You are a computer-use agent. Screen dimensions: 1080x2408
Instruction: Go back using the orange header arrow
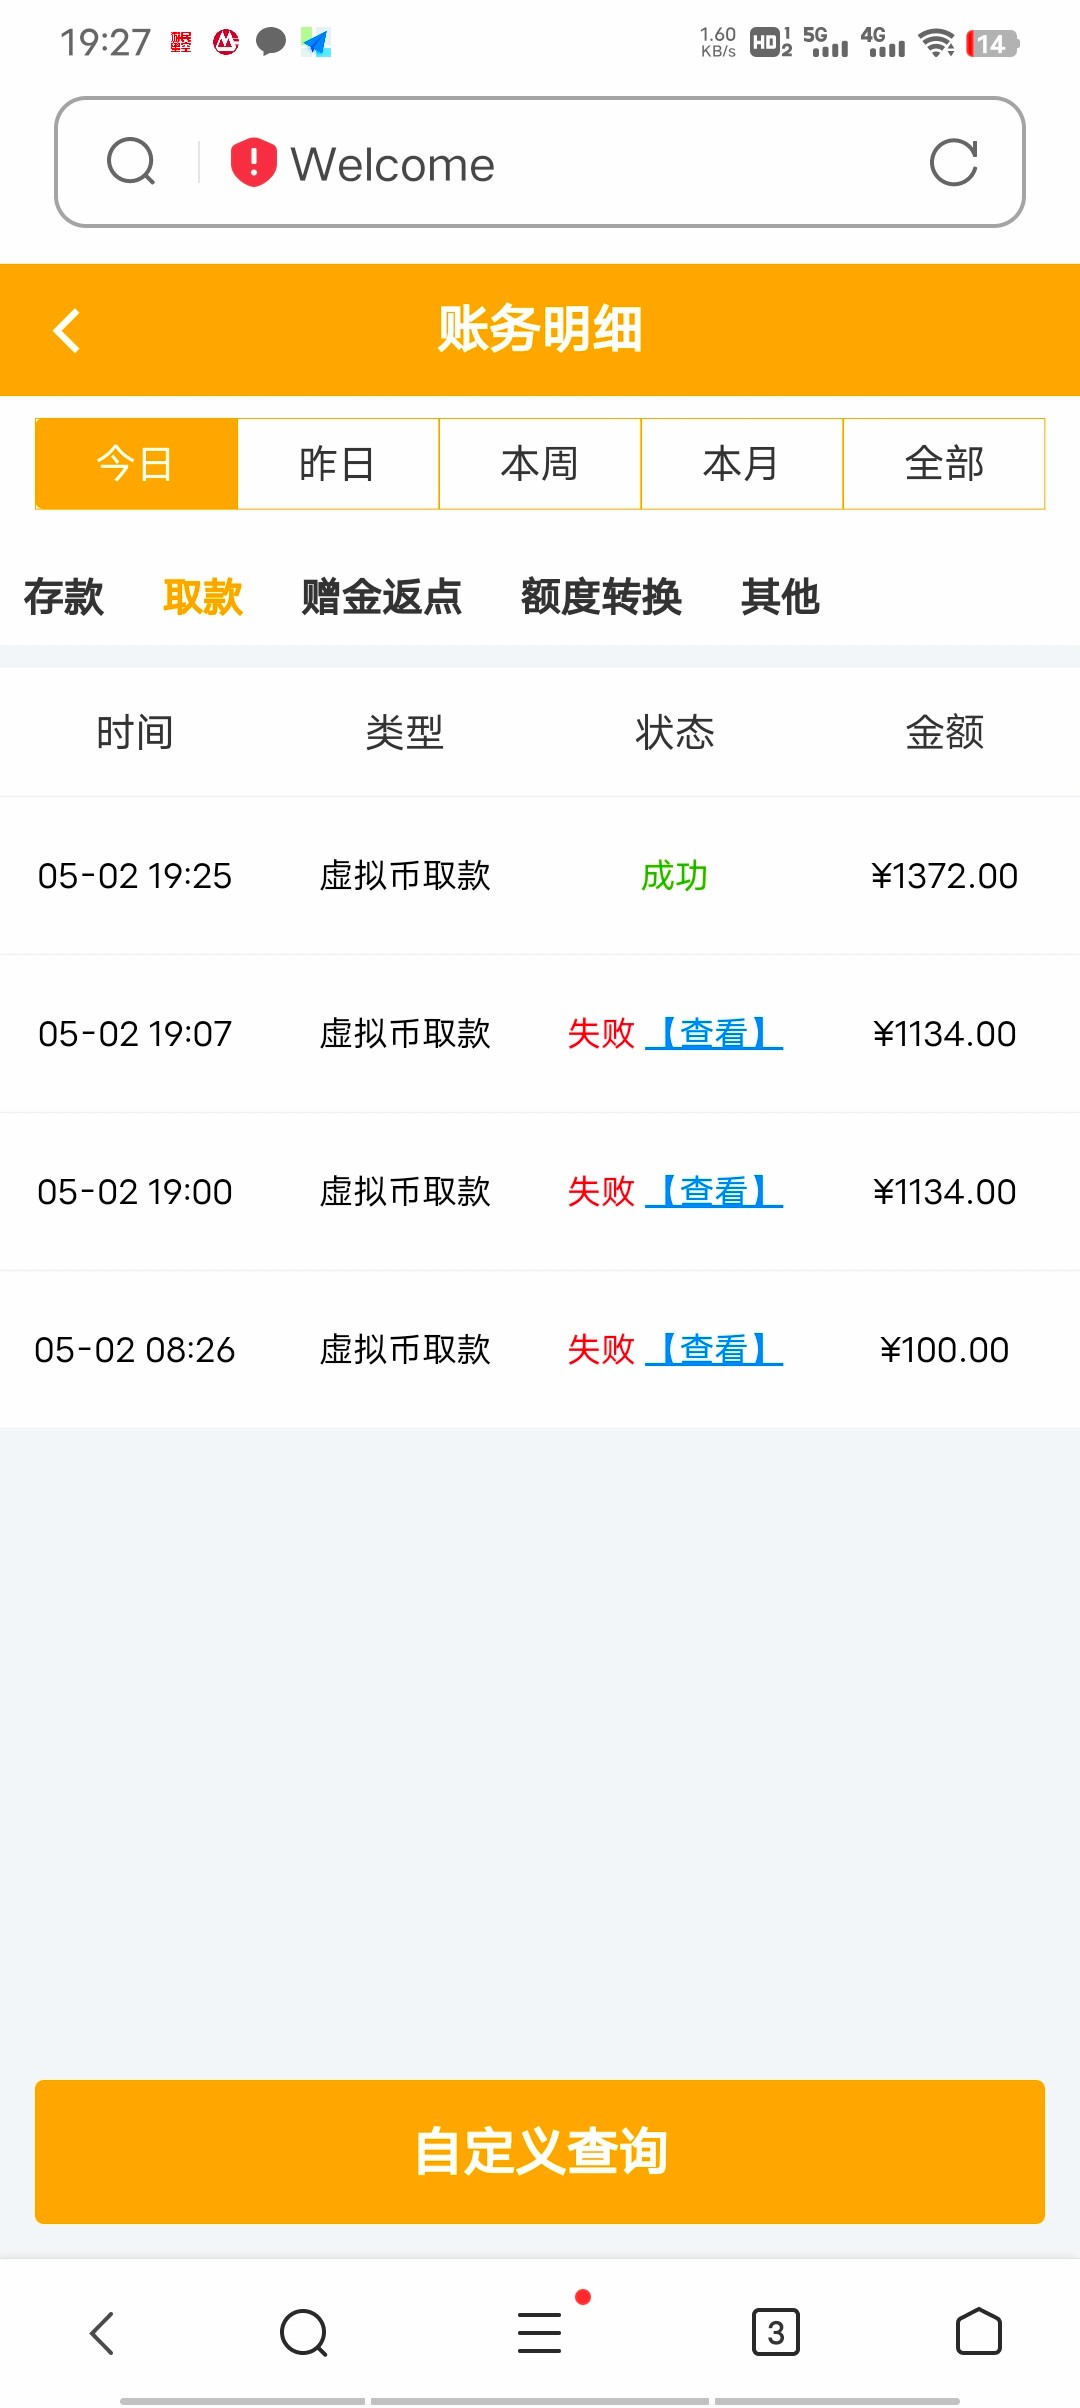pos(67,330)
